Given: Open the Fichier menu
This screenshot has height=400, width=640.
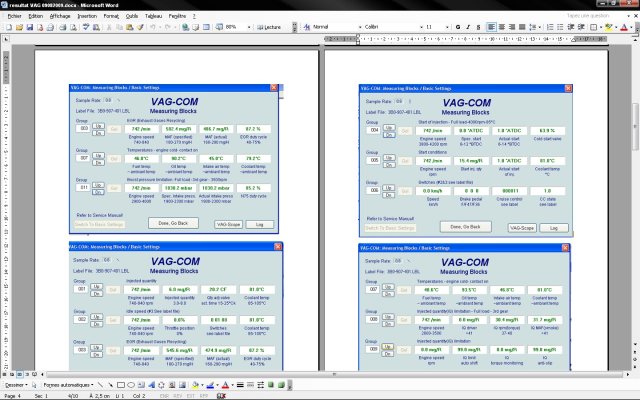Looking at the screenshot, I should coord(14,16).
